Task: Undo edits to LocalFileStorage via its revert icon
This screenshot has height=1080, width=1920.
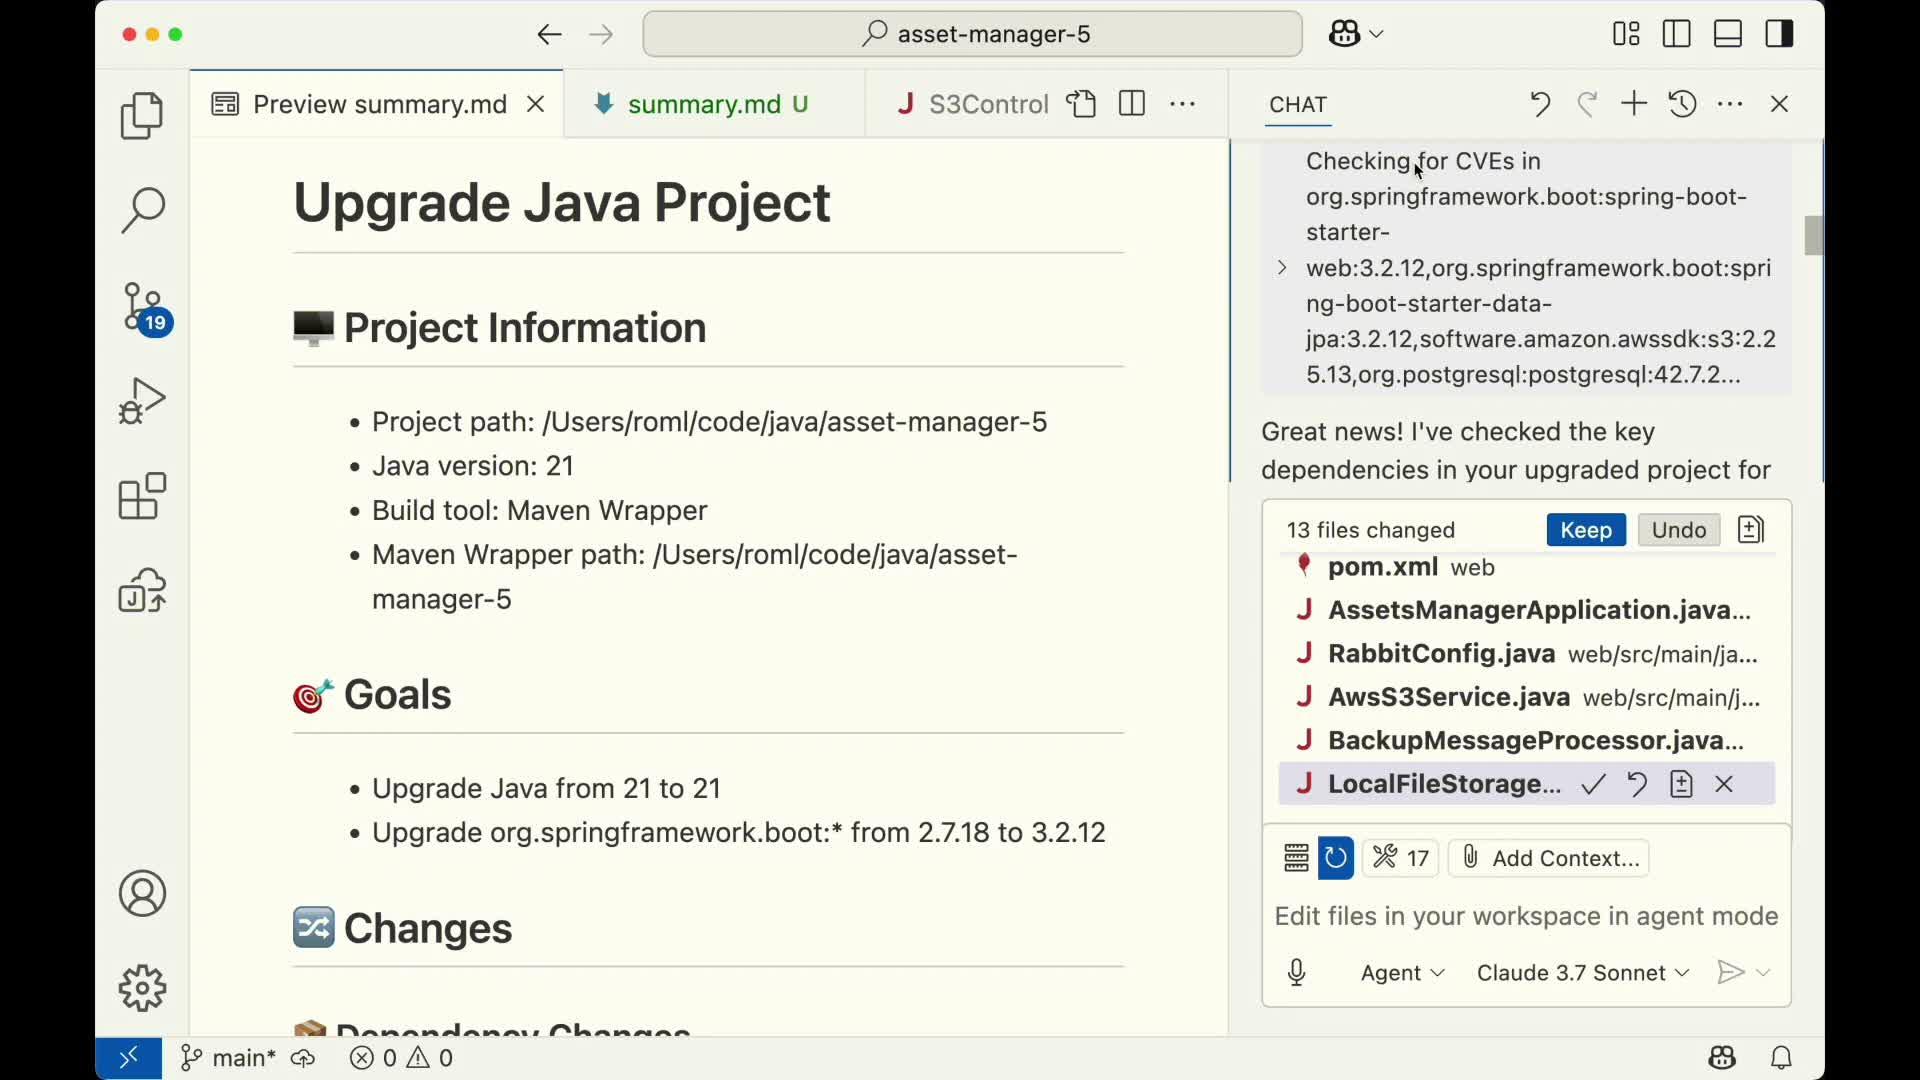Action: point(1637,784)
